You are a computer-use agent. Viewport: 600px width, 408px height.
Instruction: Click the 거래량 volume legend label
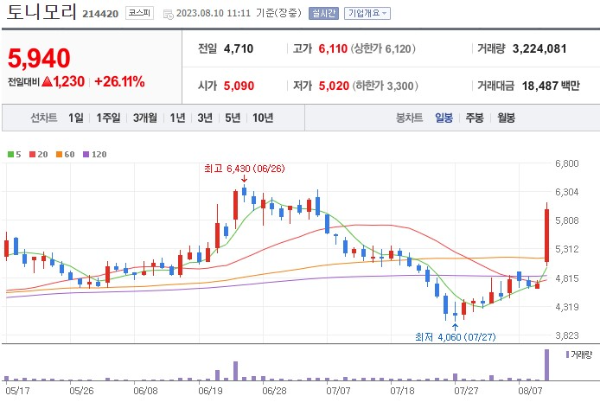coord(579,355)
